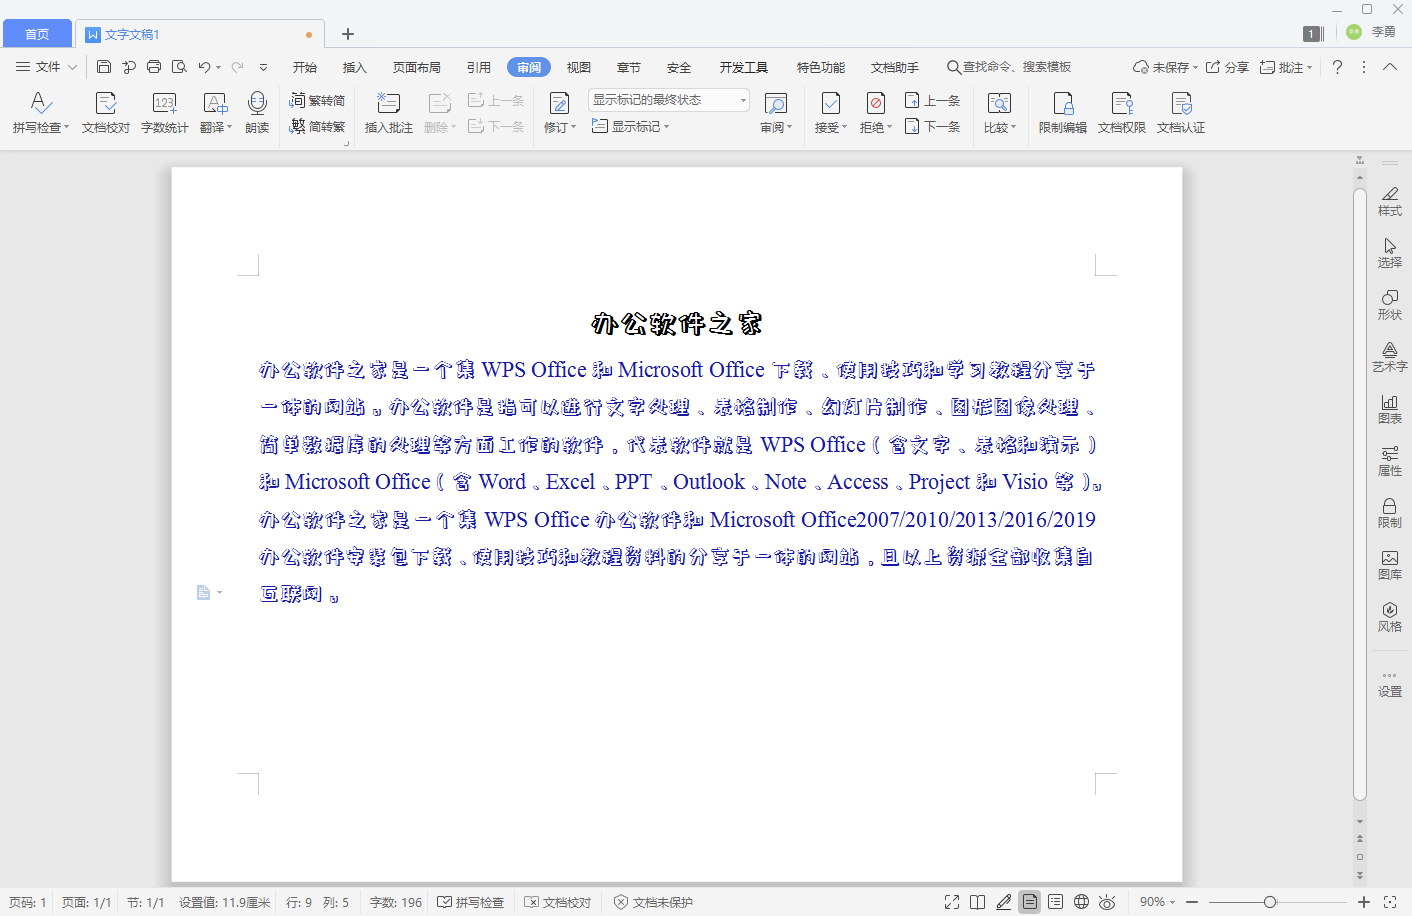Switch to the Insert (插入) ribbon tab
Image resolution: width=1412 pixels, height=916 pixels.
click(355, 67)
